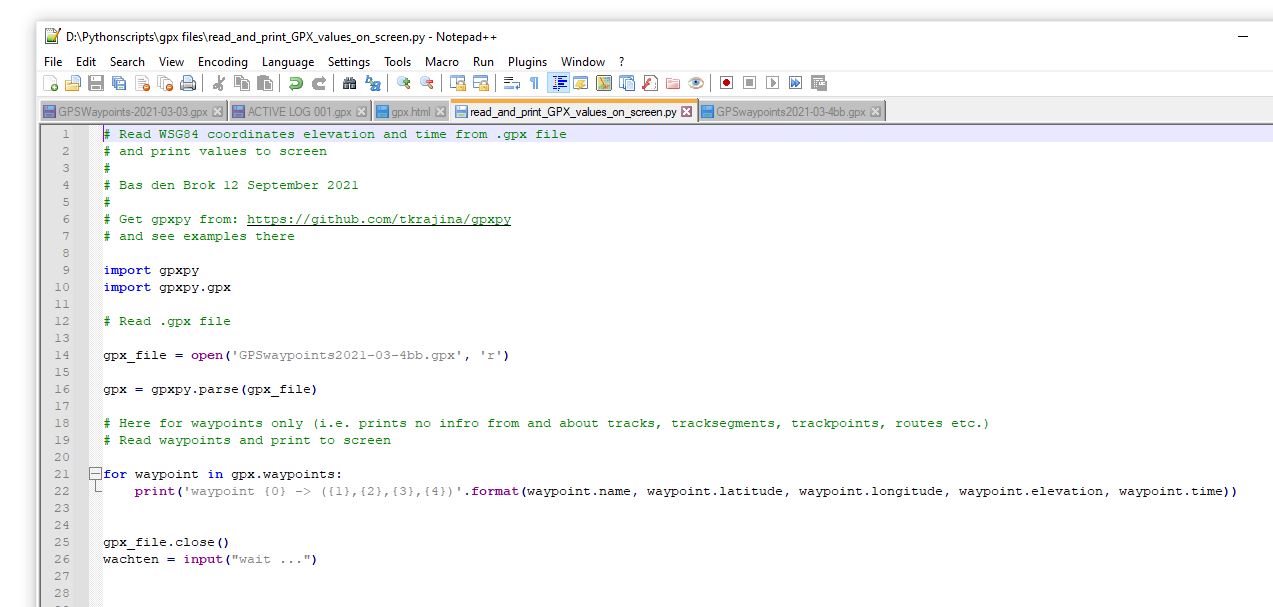Open the Encoding menu
This screenshot has height=607, width=1273.
[x=222, y=61]
